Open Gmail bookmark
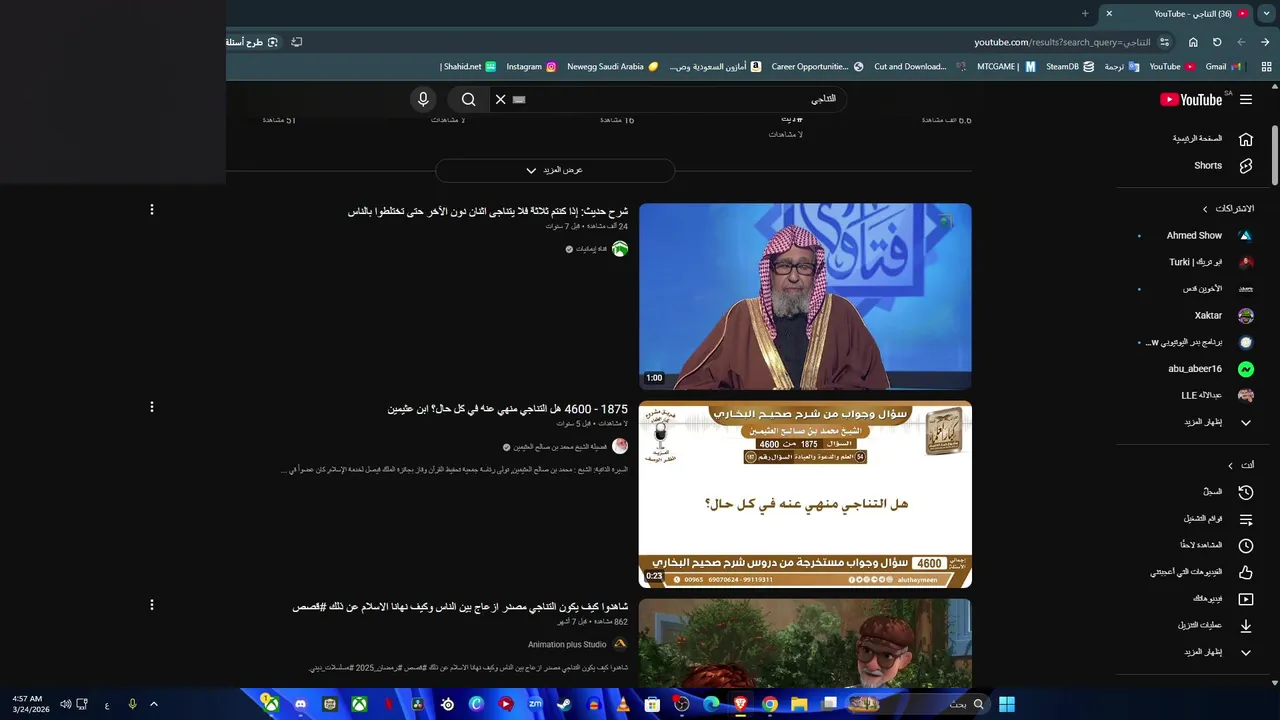This screenshot has height=720, width=1280. (1223, 67)
